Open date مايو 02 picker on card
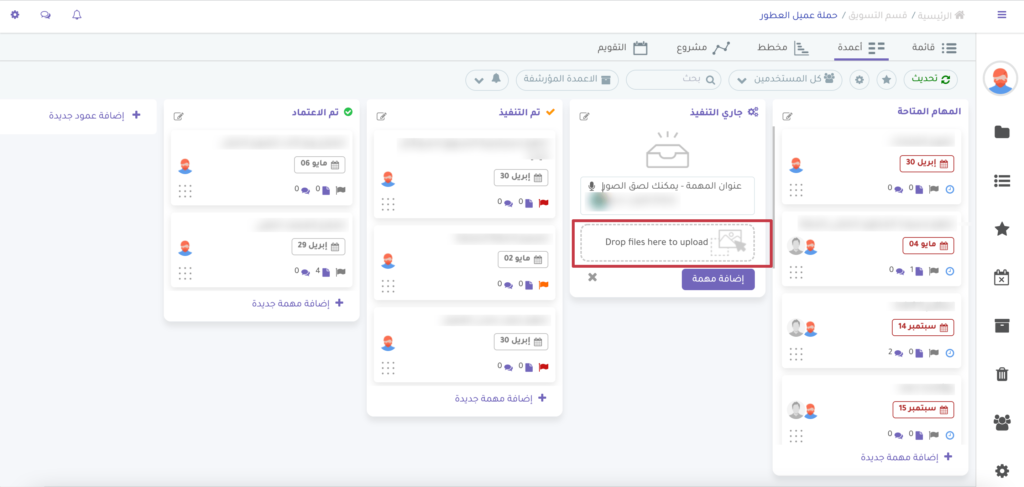Screen dimensions: 1024x487 [523, 259]
